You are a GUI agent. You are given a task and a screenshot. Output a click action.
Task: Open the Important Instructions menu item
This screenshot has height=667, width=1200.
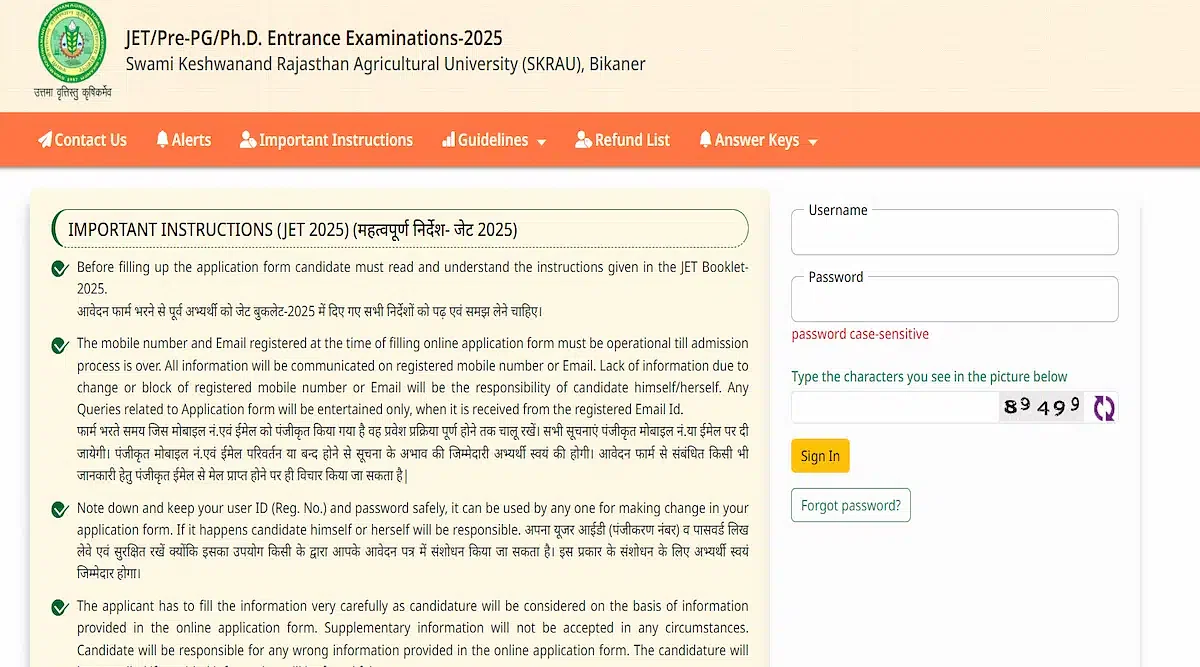[x=326, y=140]
